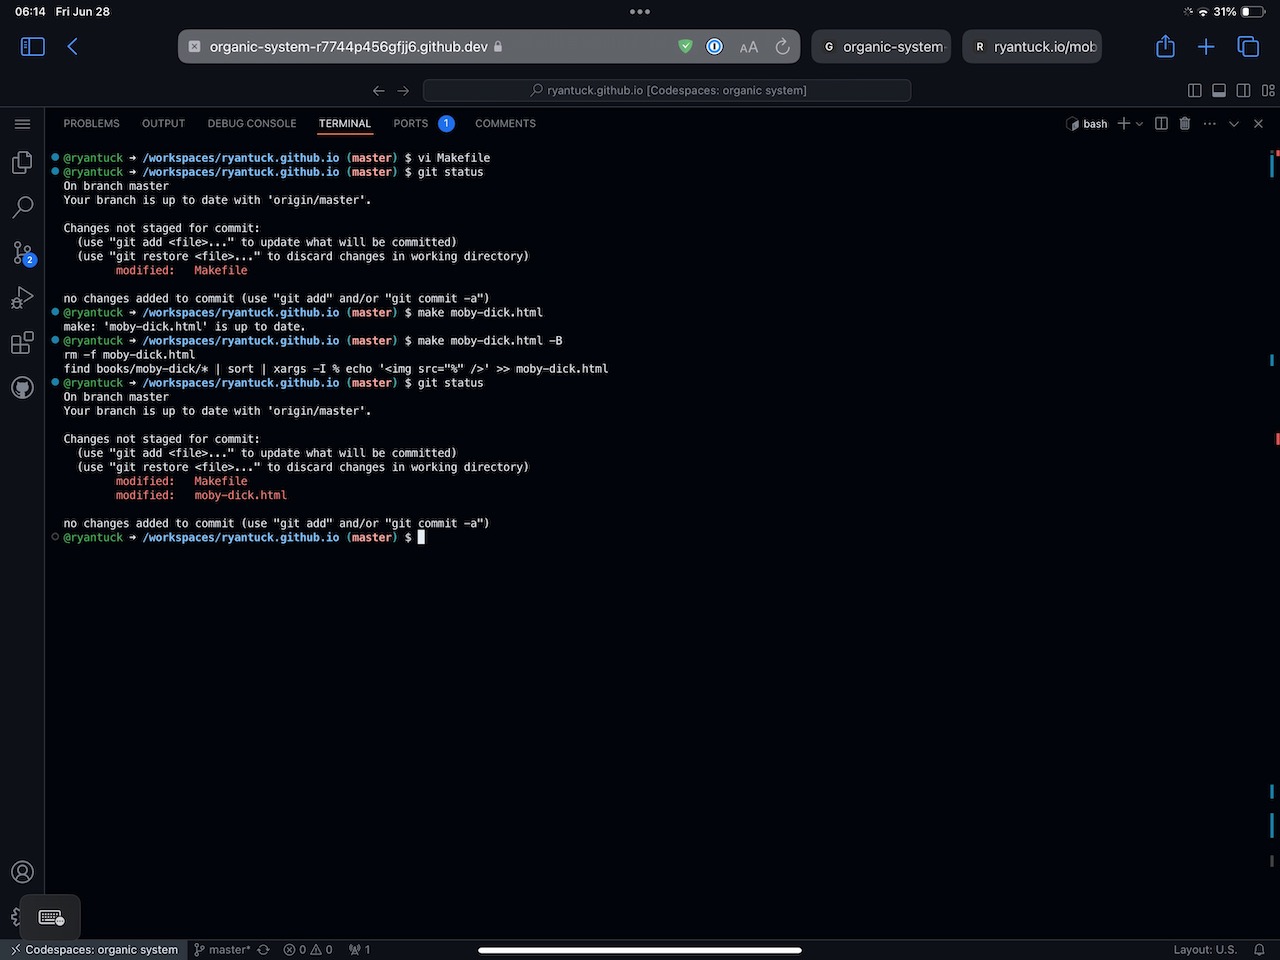The height and width of the screenshot is (960, 1280).
Task: Open Source Control view with badge
Action: point(22,252)
